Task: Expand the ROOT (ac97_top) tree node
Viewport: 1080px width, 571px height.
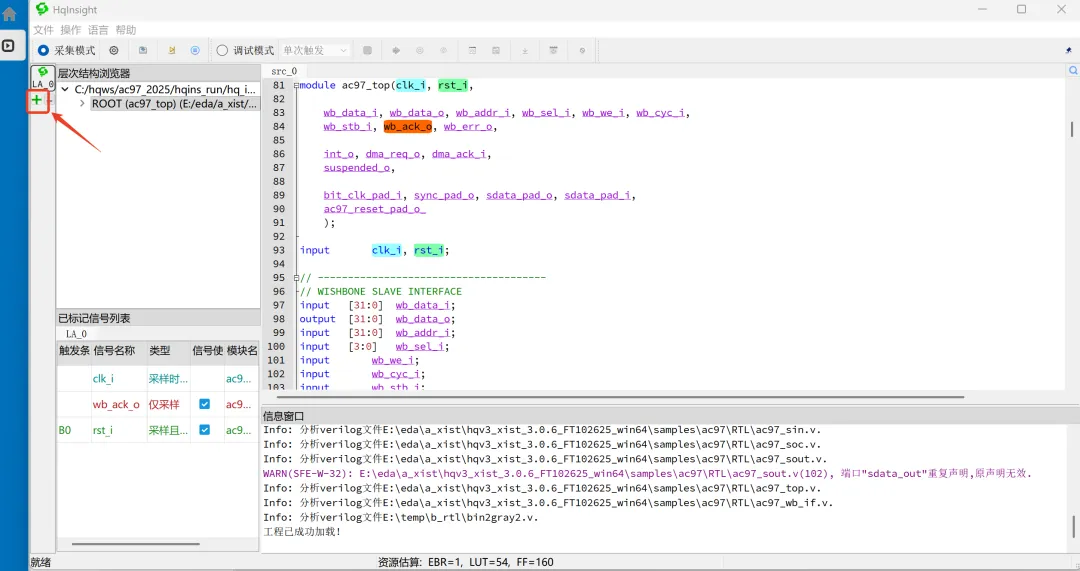Action: (82, 104)
